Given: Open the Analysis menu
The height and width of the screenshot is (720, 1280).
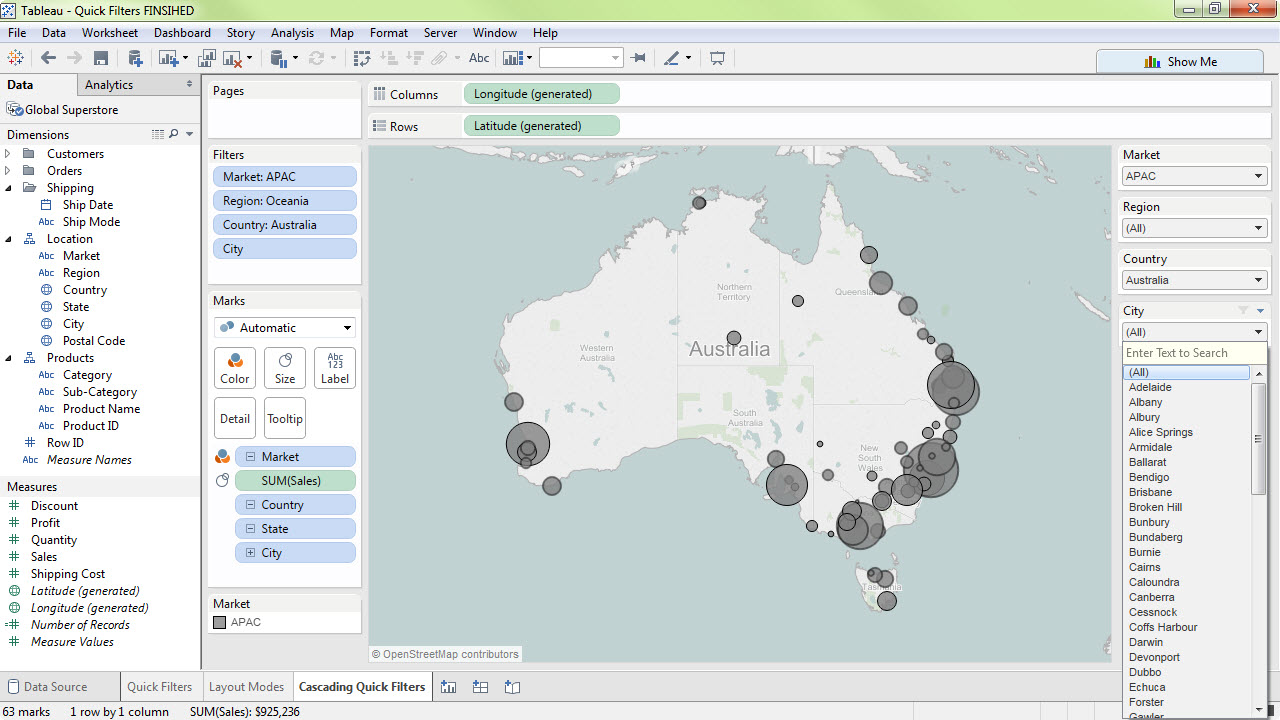Looking at the screenshot, I should [x=292, y=33].
